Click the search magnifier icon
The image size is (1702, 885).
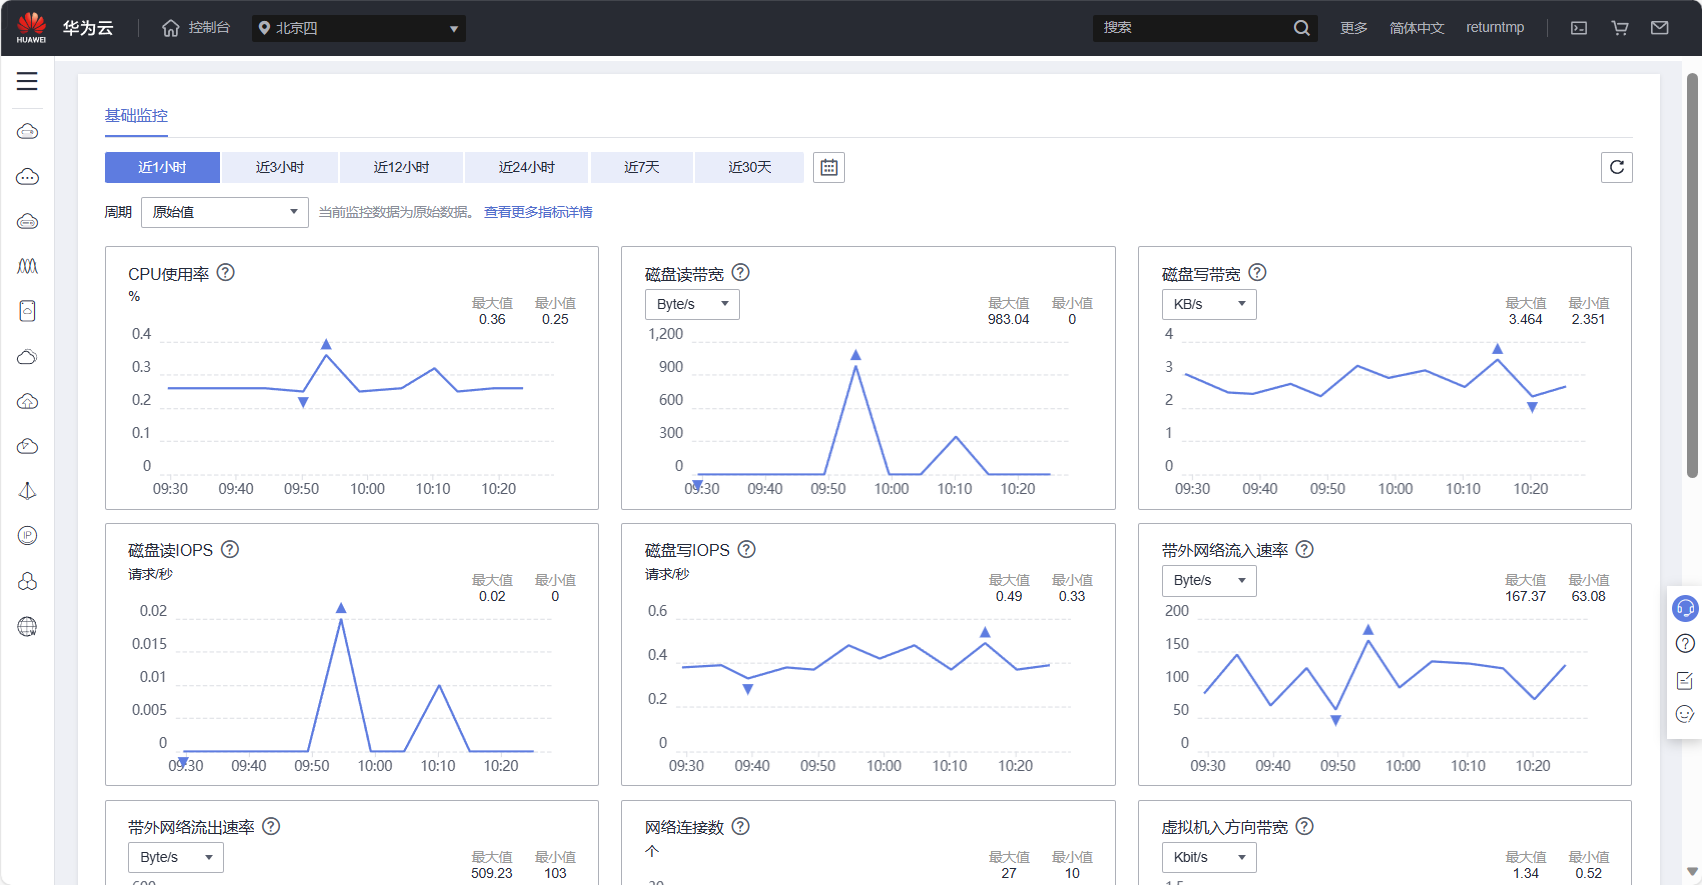click(x=1301, y=28)
